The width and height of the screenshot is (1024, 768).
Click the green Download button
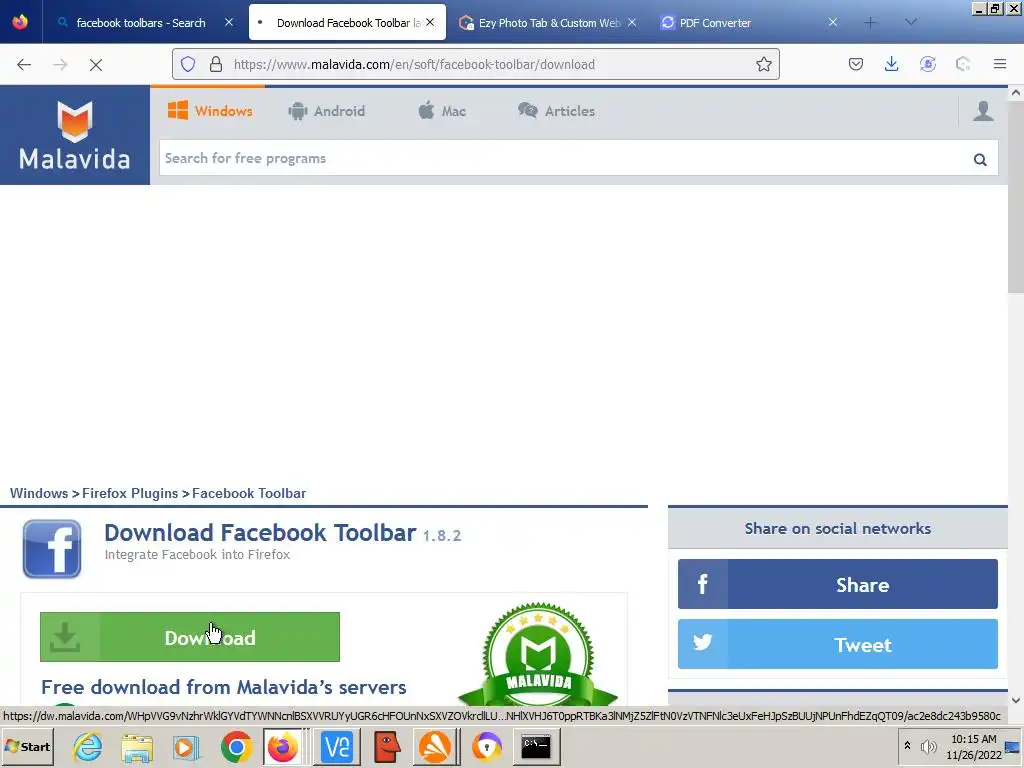pos(190,637)
